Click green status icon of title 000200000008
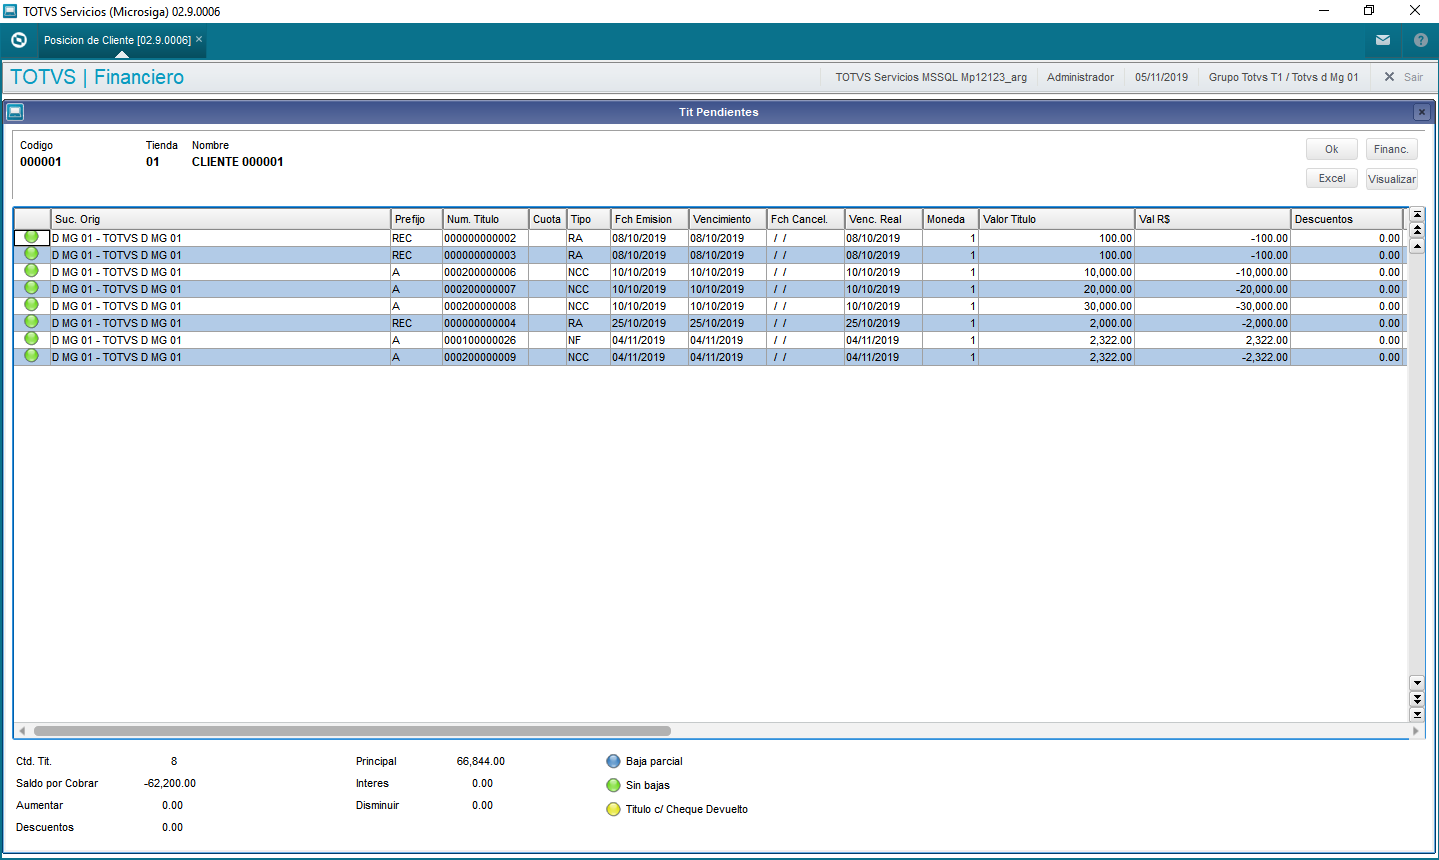Screen dimensions: 1439x860 pos(31,305)
